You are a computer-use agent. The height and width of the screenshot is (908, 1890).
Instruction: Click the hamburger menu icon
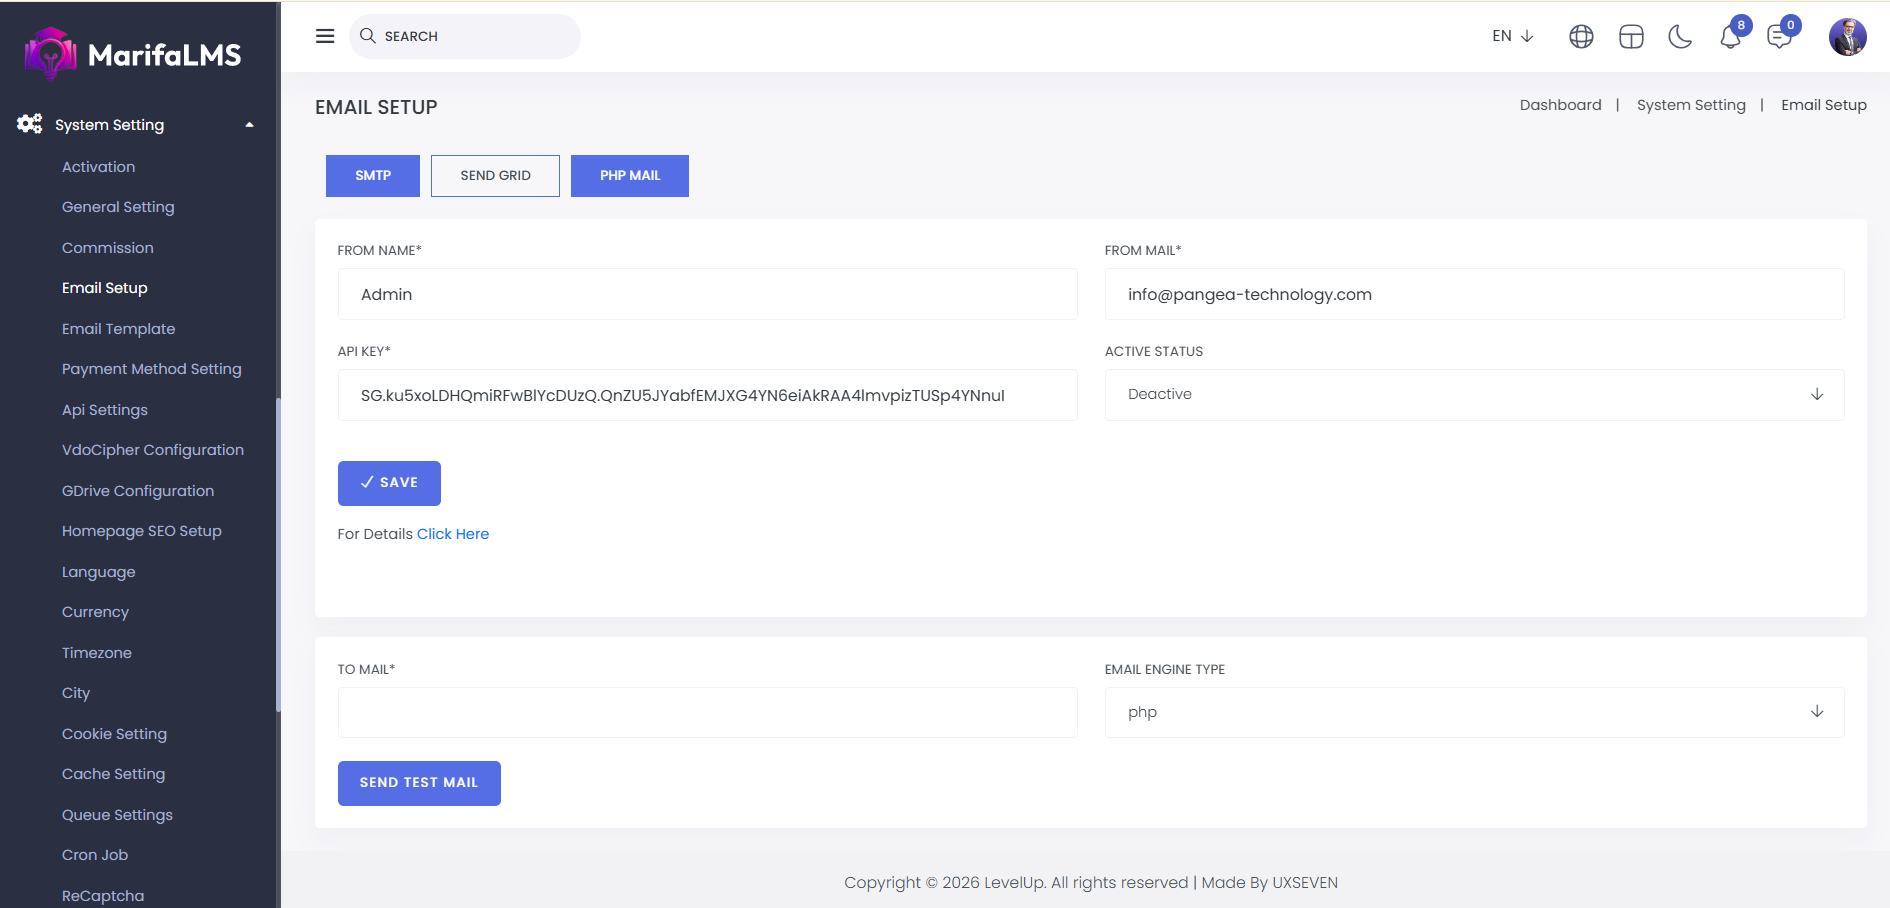pos(325,36)
